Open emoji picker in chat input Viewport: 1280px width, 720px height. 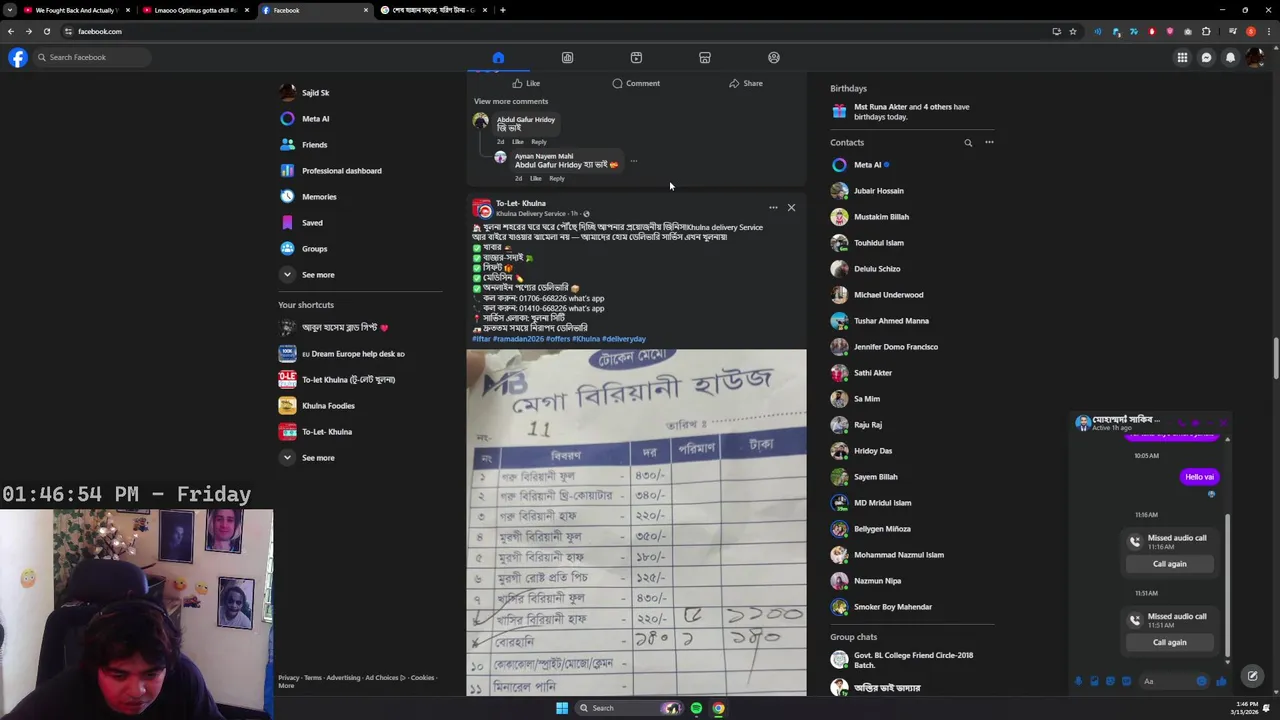point(1201,681)
